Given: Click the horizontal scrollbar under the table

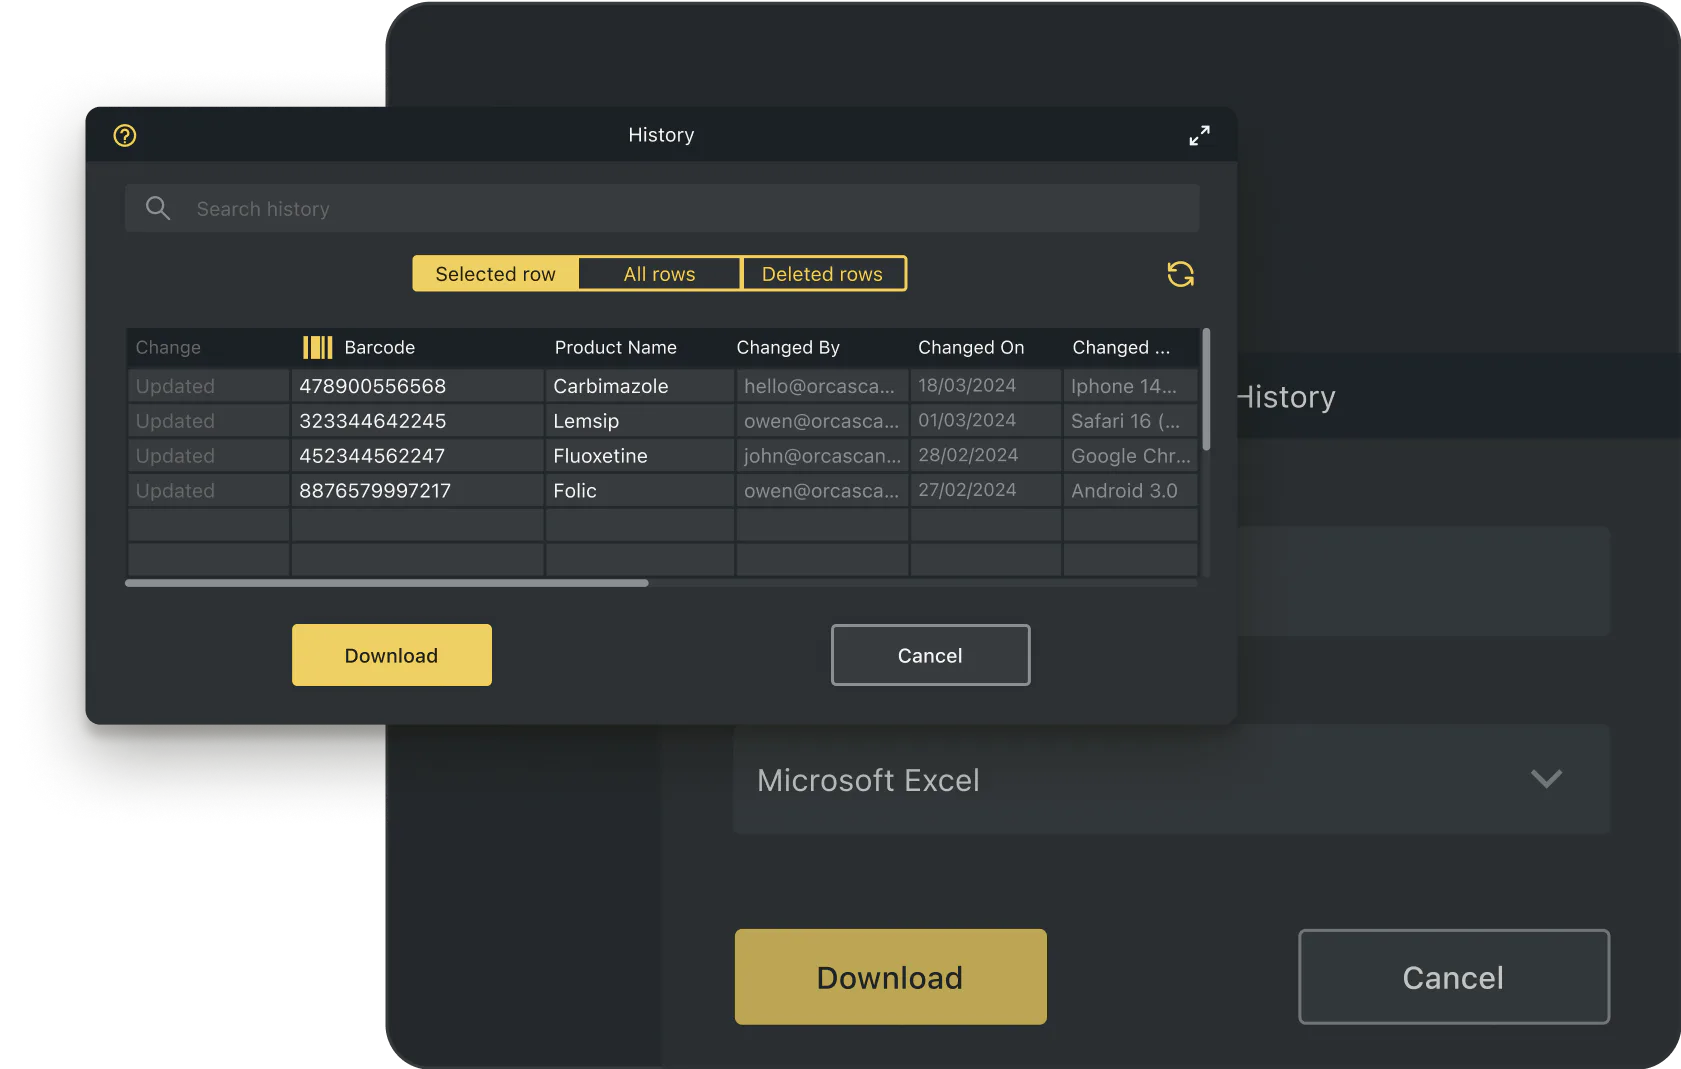Looking at the screenshot, I should click(387, 583).
